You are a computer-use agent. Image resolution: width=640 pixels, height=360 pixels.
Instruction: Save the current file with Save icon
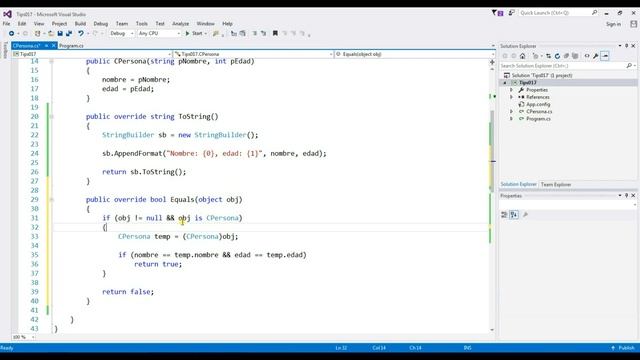click(x=60, y=33)
